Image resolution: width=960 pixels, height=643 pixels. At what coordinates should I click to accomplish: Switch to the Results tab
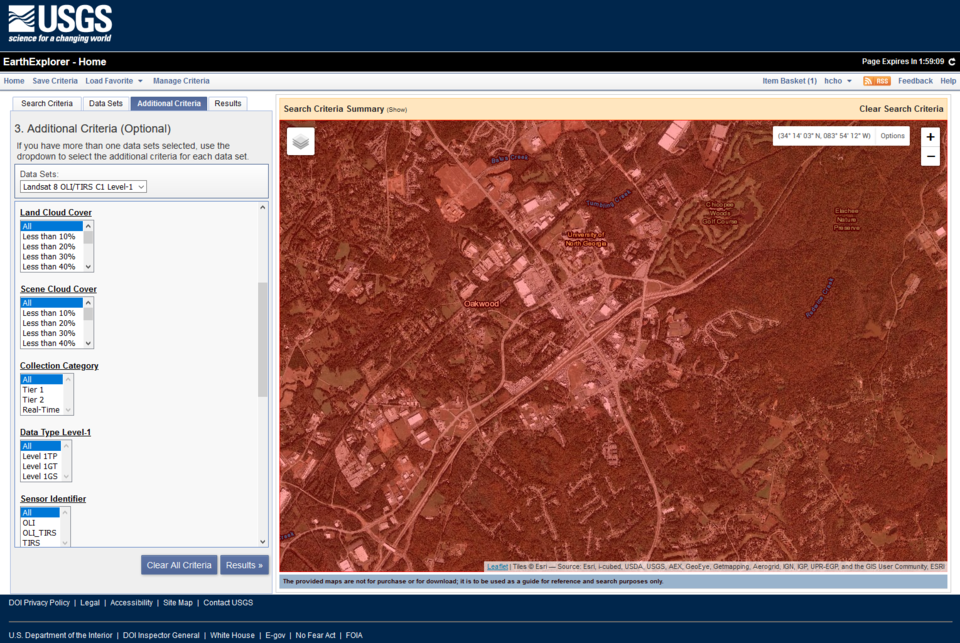pyautogui.click(x=227, y=102)
